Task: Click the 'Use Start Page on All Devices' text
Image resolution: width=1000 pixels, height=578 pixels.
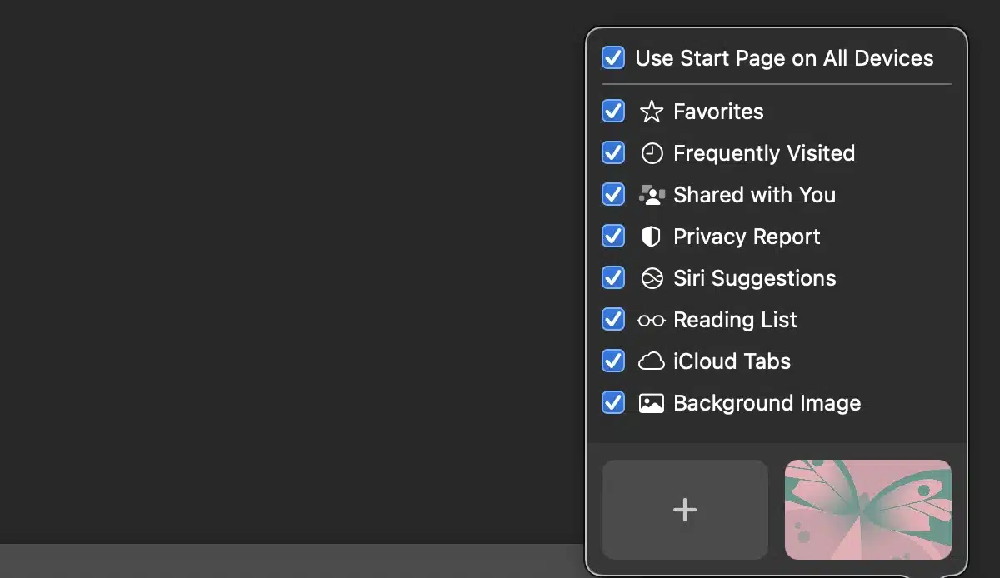Action: pos(784,58)
